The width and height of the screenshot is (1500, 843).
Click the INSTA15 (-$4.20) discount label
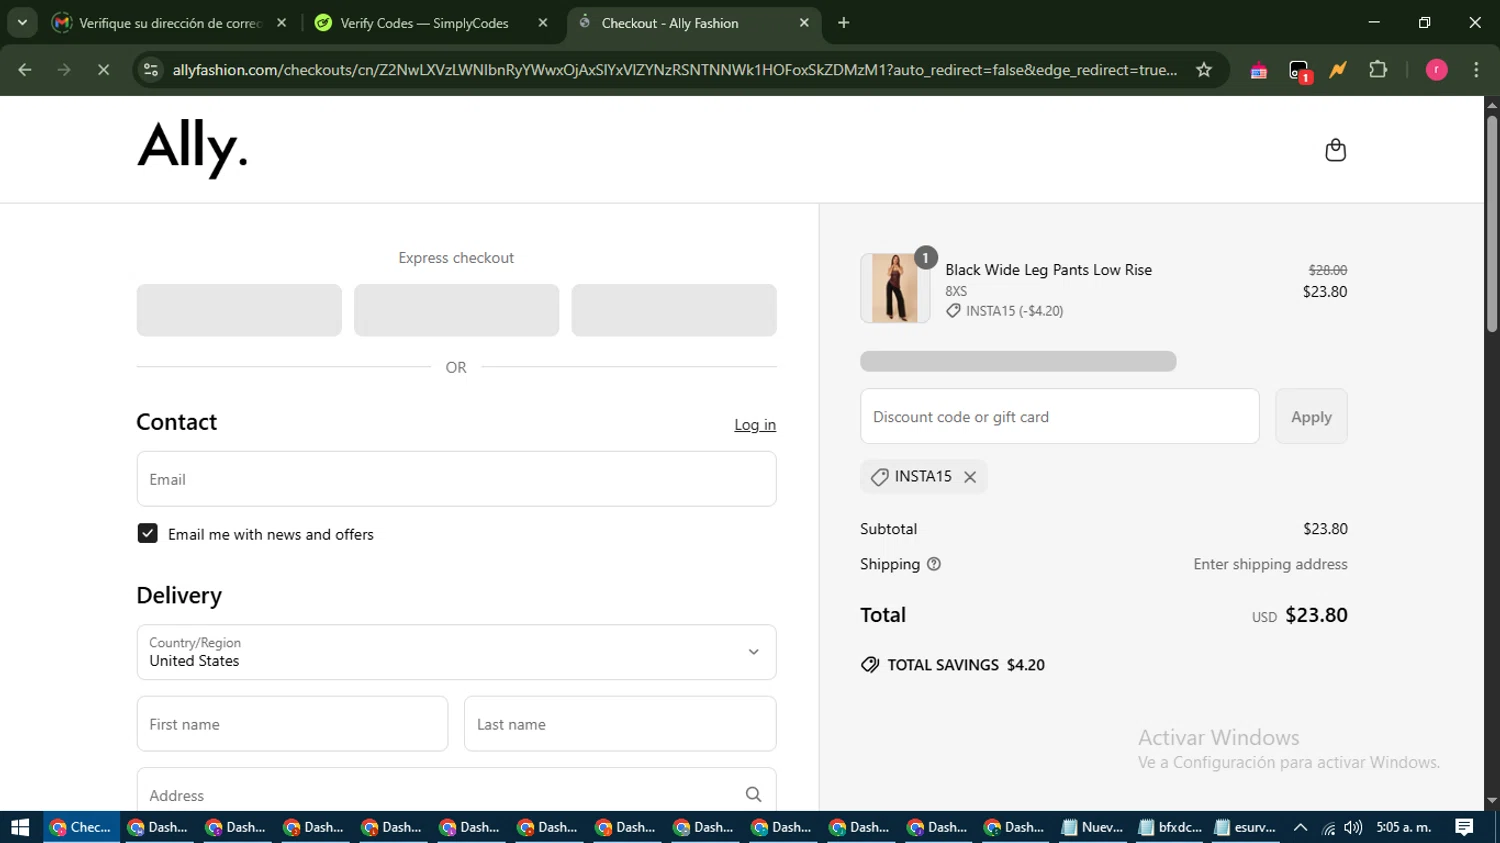coord(1005,311)
